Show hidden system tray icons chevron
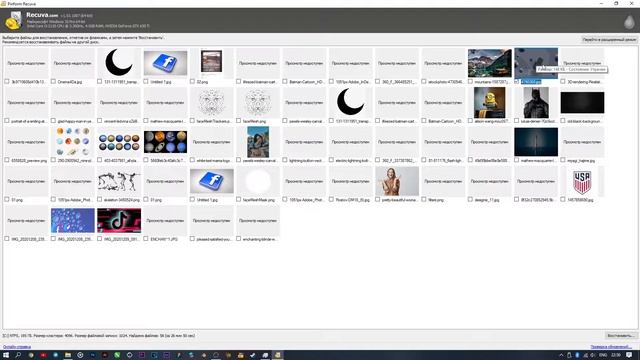Viewport: 640px width, 360px height. tap(561, 355)
